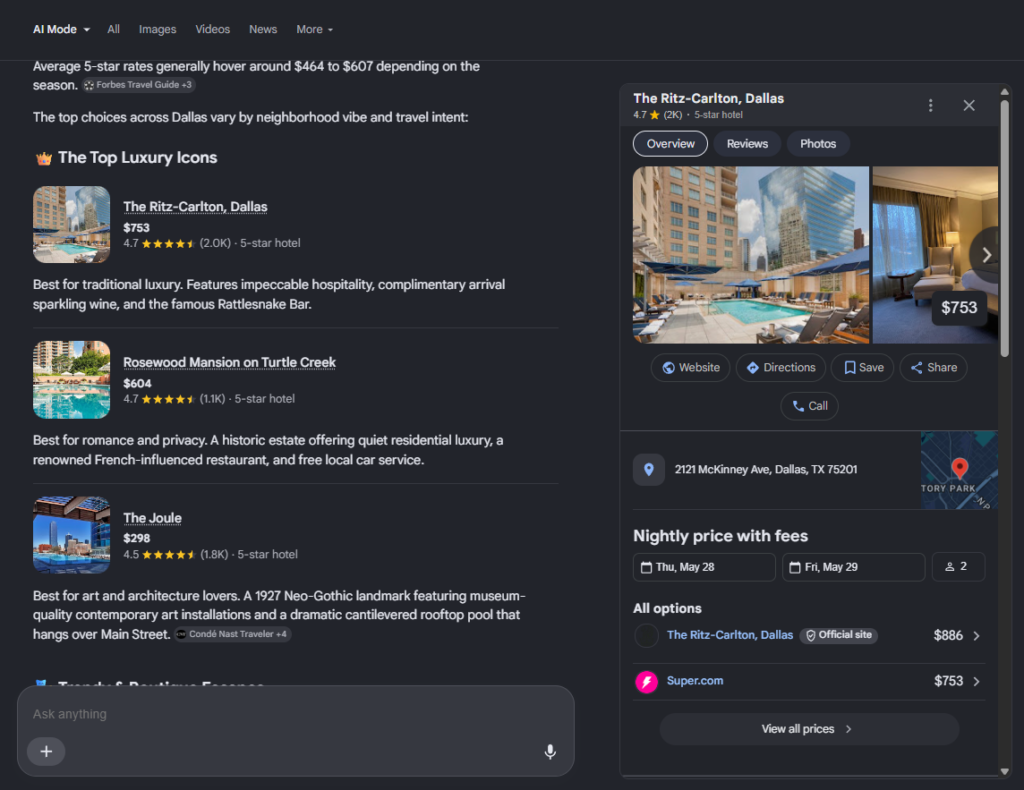Image resolution: width=1024 pixels, height=790 pixels.
Task: Select the Reviews tab in hotel panel
Action: (747, 144)
